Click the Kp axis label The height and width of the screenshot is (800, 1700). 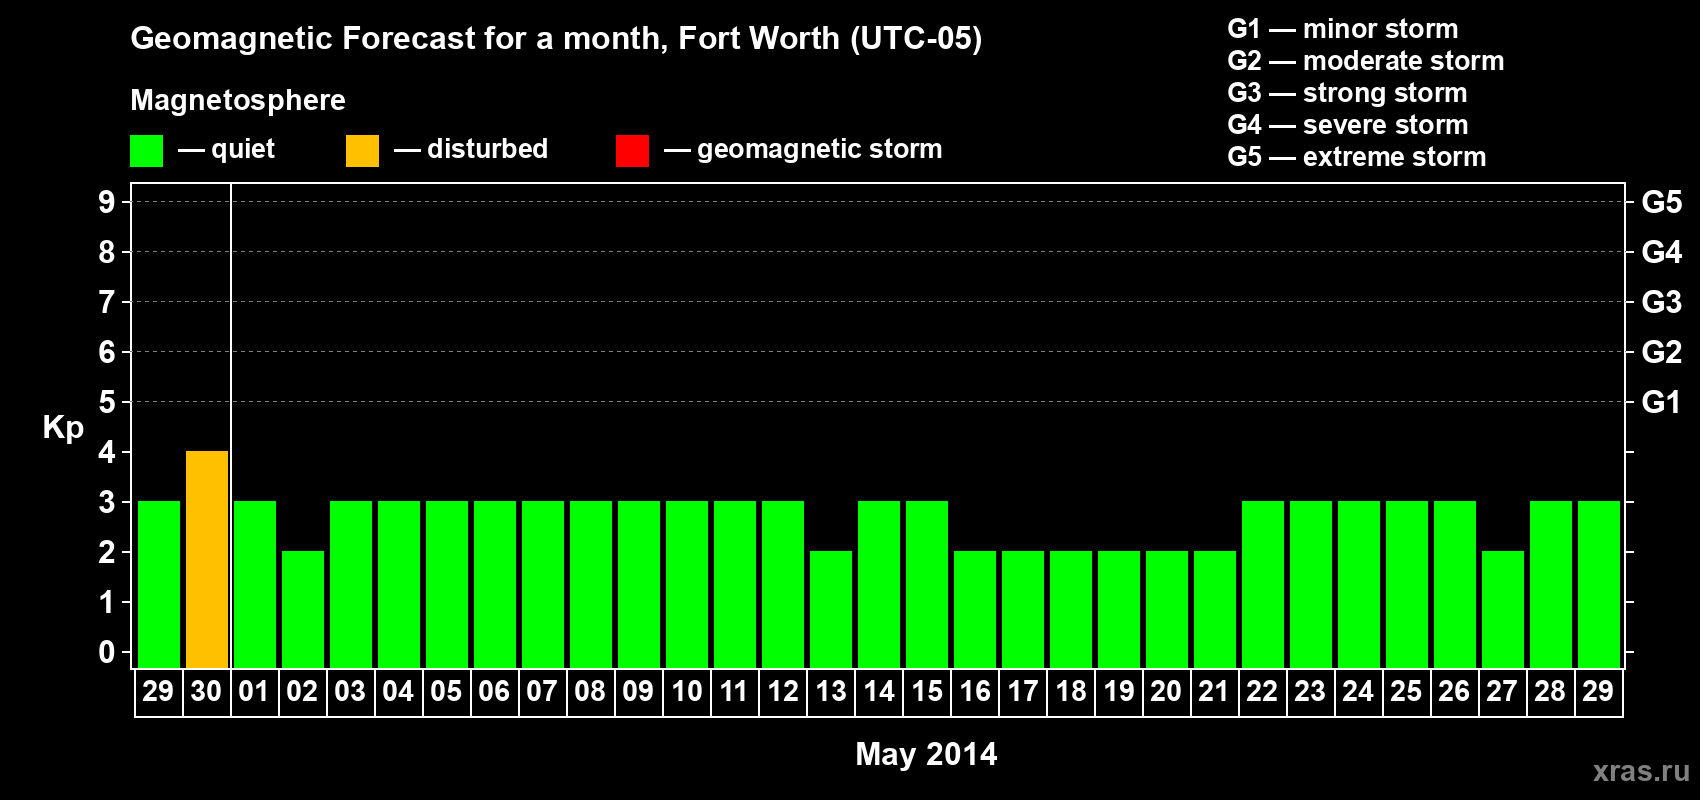(63, 428)
